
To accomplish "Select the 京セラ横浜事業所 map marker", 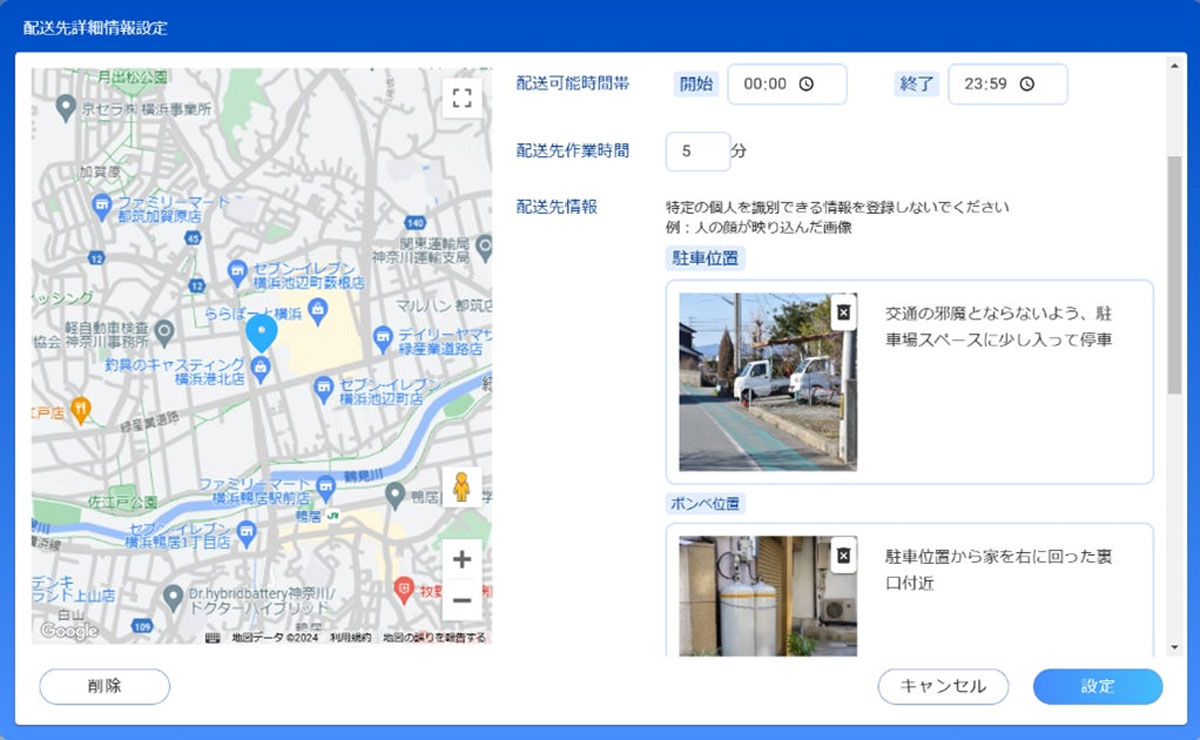I will (65, 106).
